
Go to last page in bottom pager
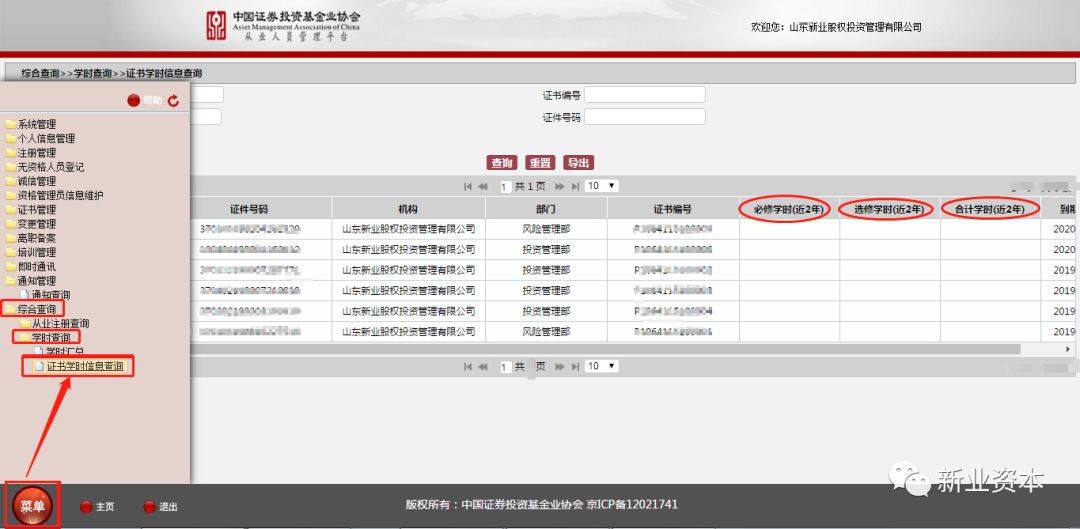[575, 367]
